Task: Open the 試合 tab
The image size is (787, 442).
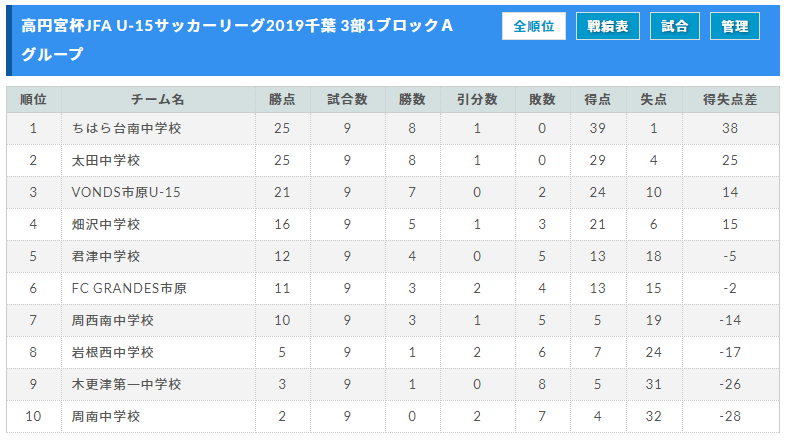Action: [674, 26]
